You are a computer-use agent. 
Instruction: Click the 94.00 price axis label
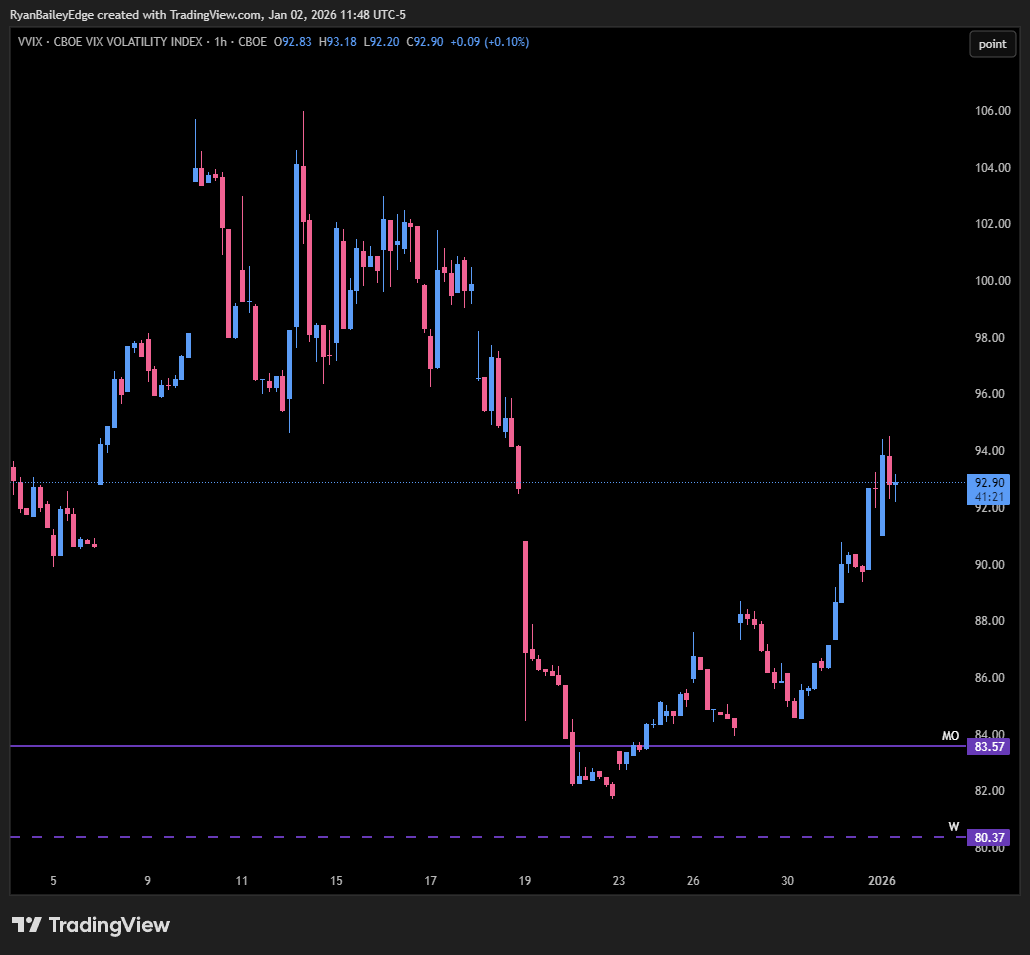[x=990, y=451]
